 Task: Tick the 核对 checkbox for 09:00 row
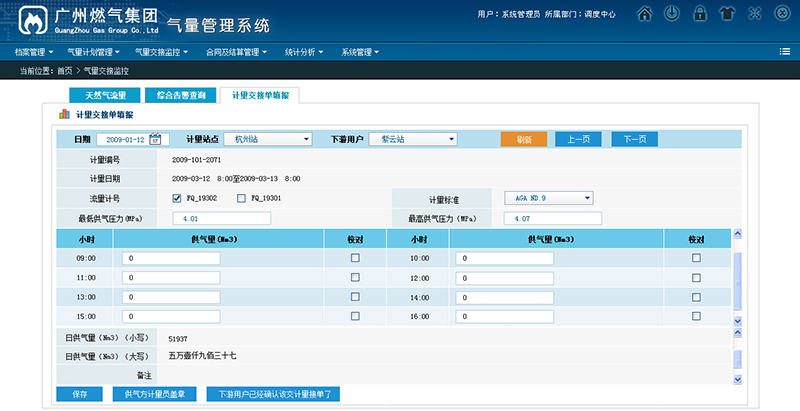tap(354, 258)
